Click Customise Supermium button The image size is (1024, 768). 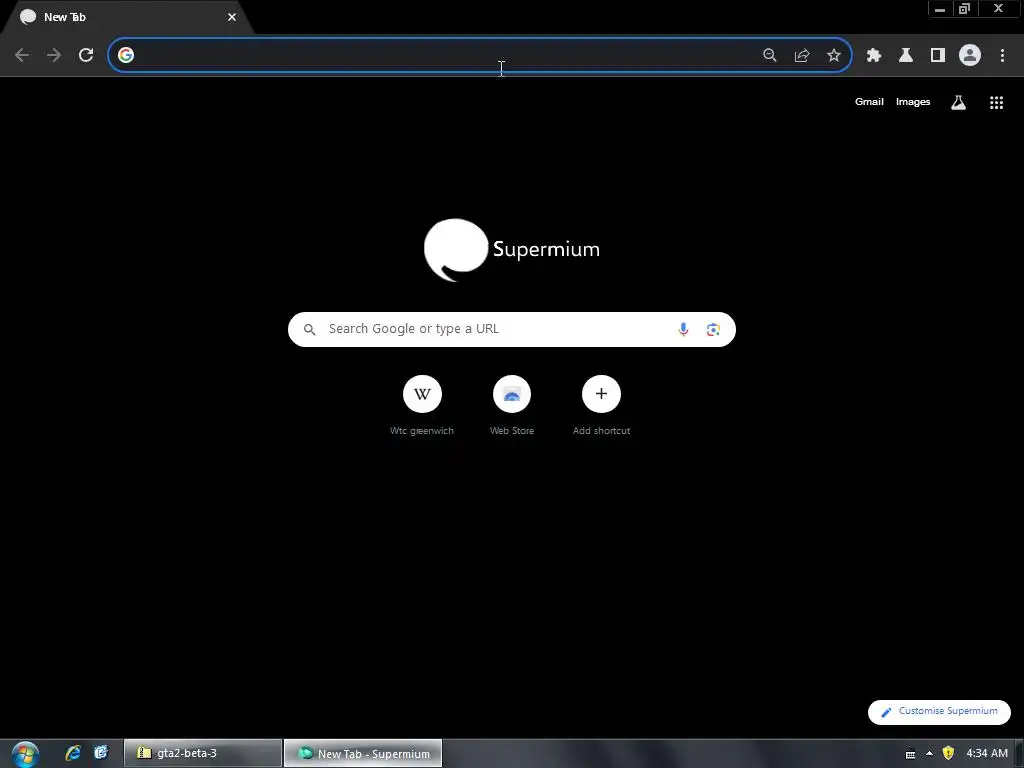pos(939,712)
